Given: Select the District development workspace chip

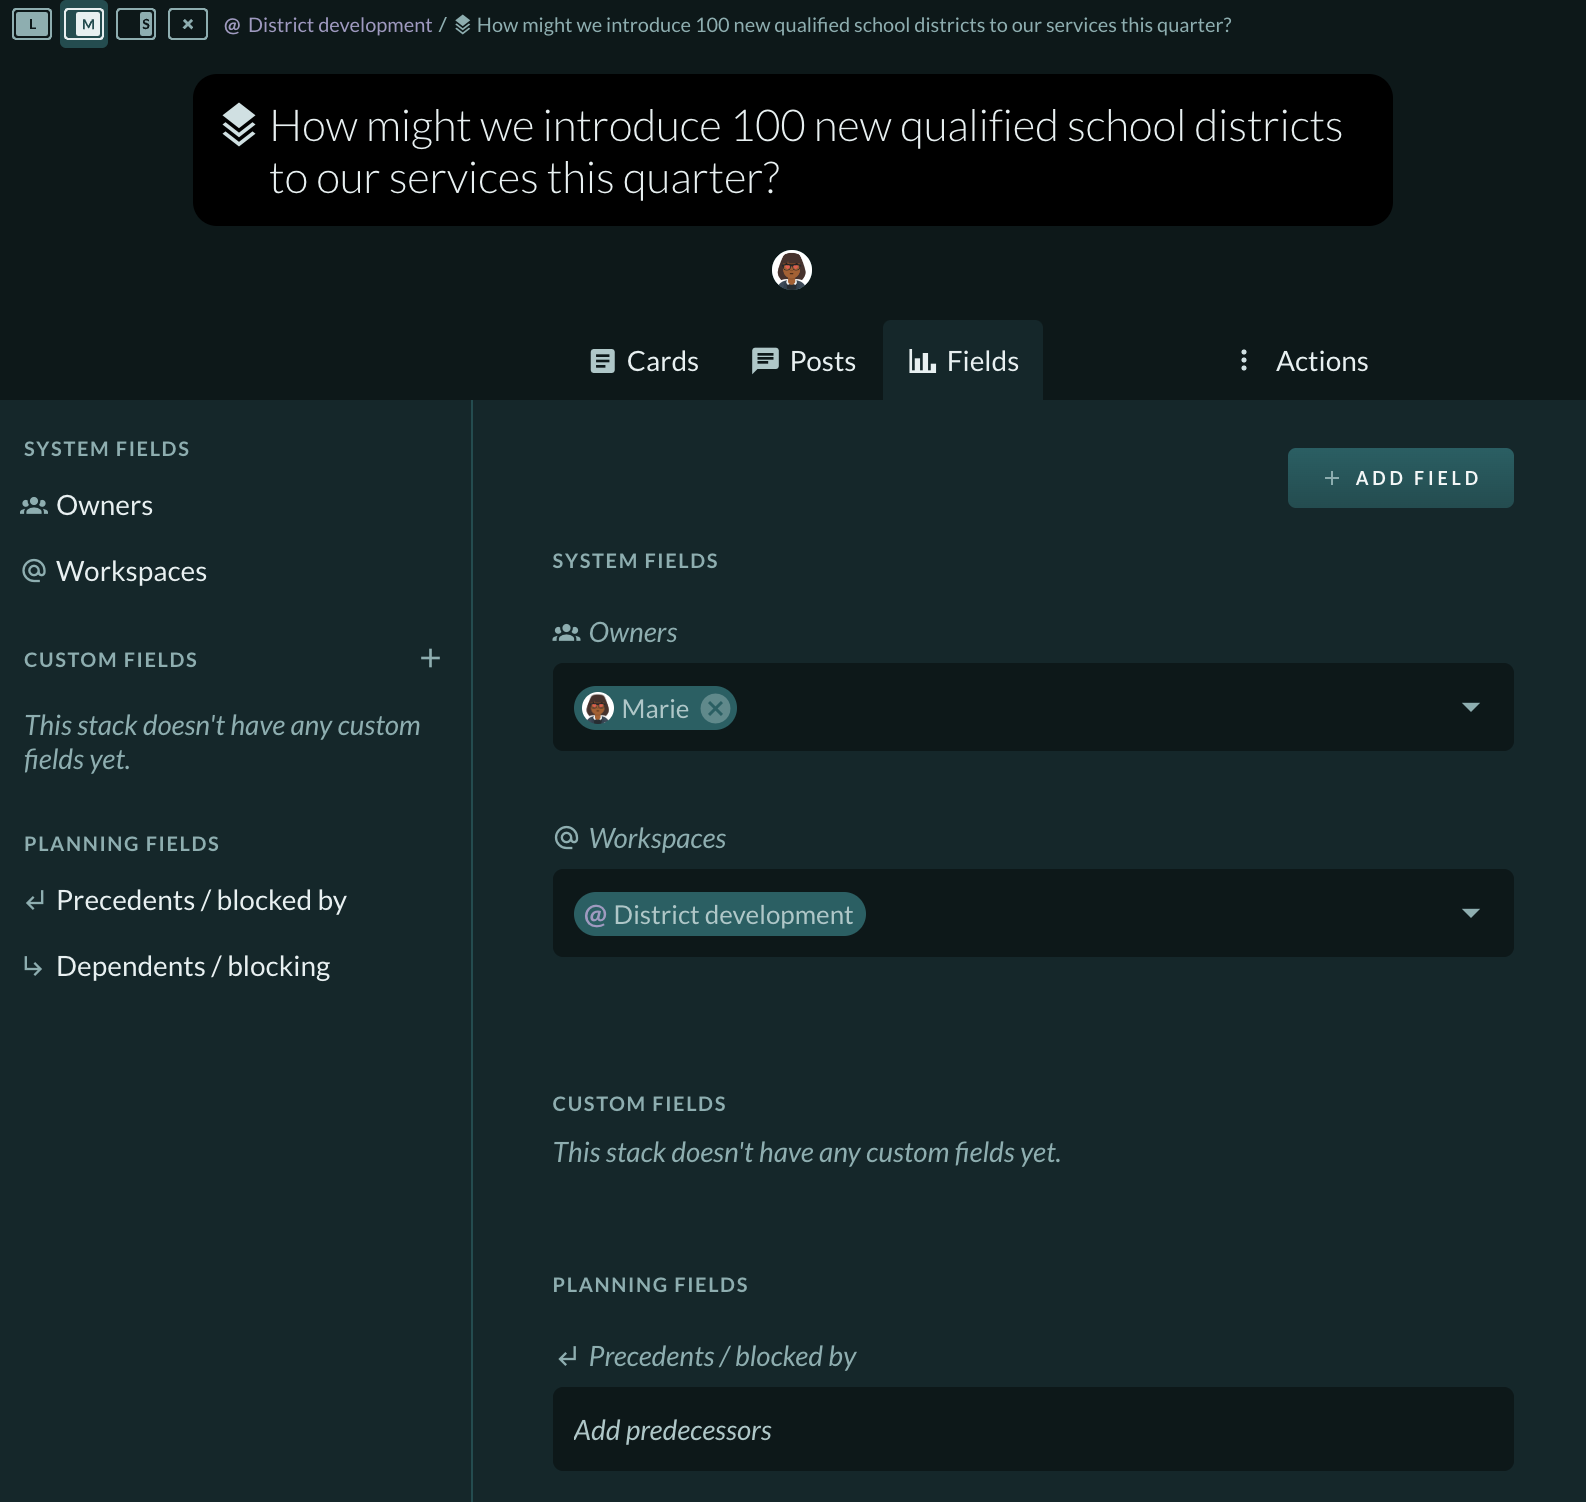Looking at the screenshot, I should pos(719,915).
